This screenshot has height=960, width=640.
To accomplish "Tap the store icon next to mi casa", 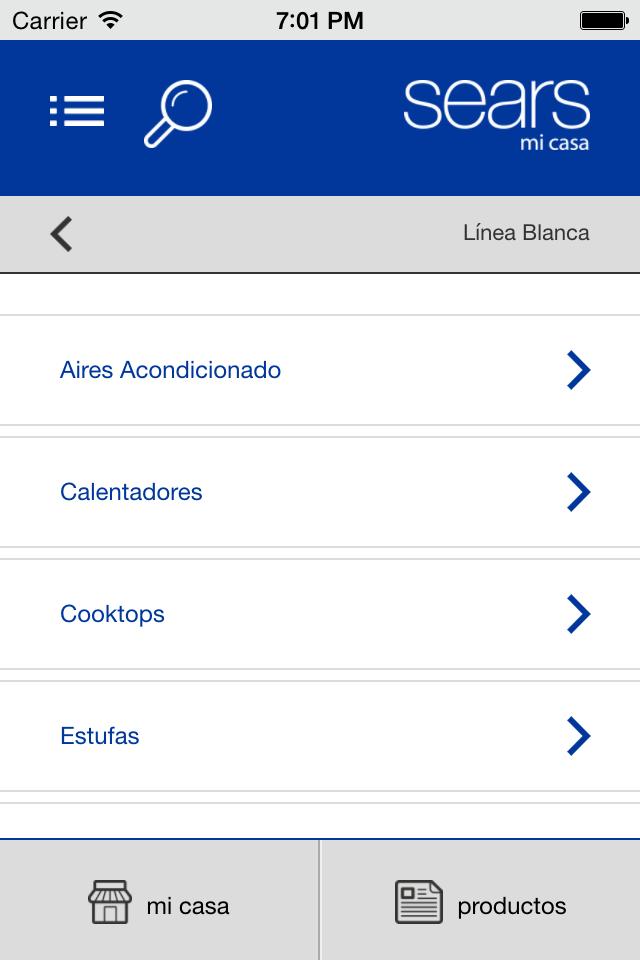I will 112,901.
